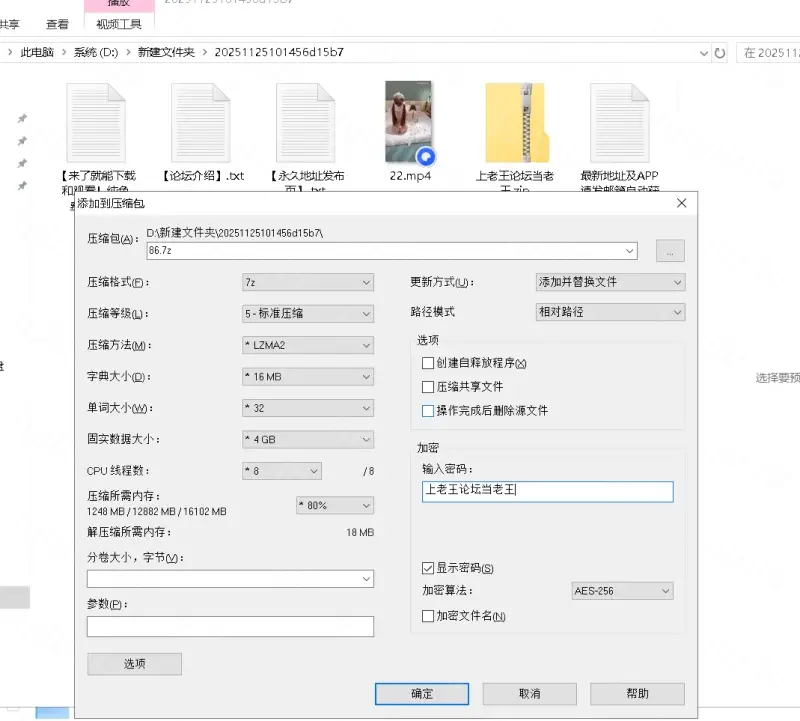800x721 pixels.
Task: Enable the 加密文件名 checkbox
Action: [x=428, y=616]
